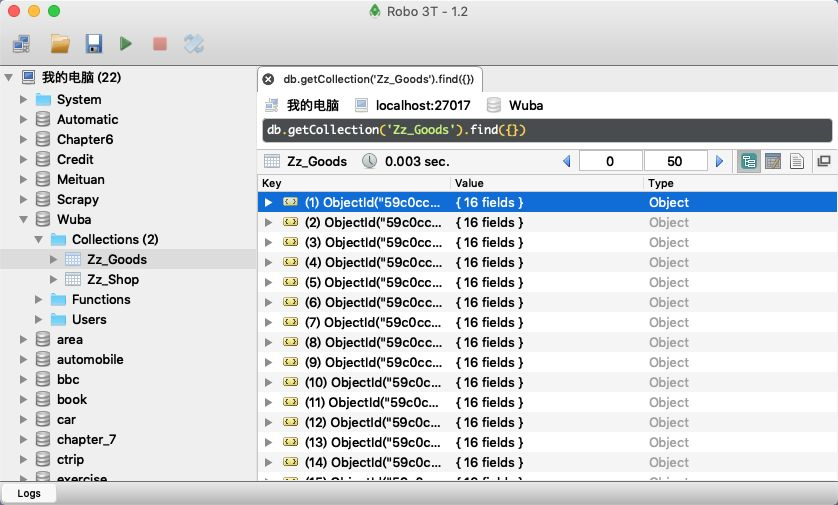Image resolution: width=838 pixels, height=505 pixels.
Task: Select the Credit database
Action: tap(75, 159)
